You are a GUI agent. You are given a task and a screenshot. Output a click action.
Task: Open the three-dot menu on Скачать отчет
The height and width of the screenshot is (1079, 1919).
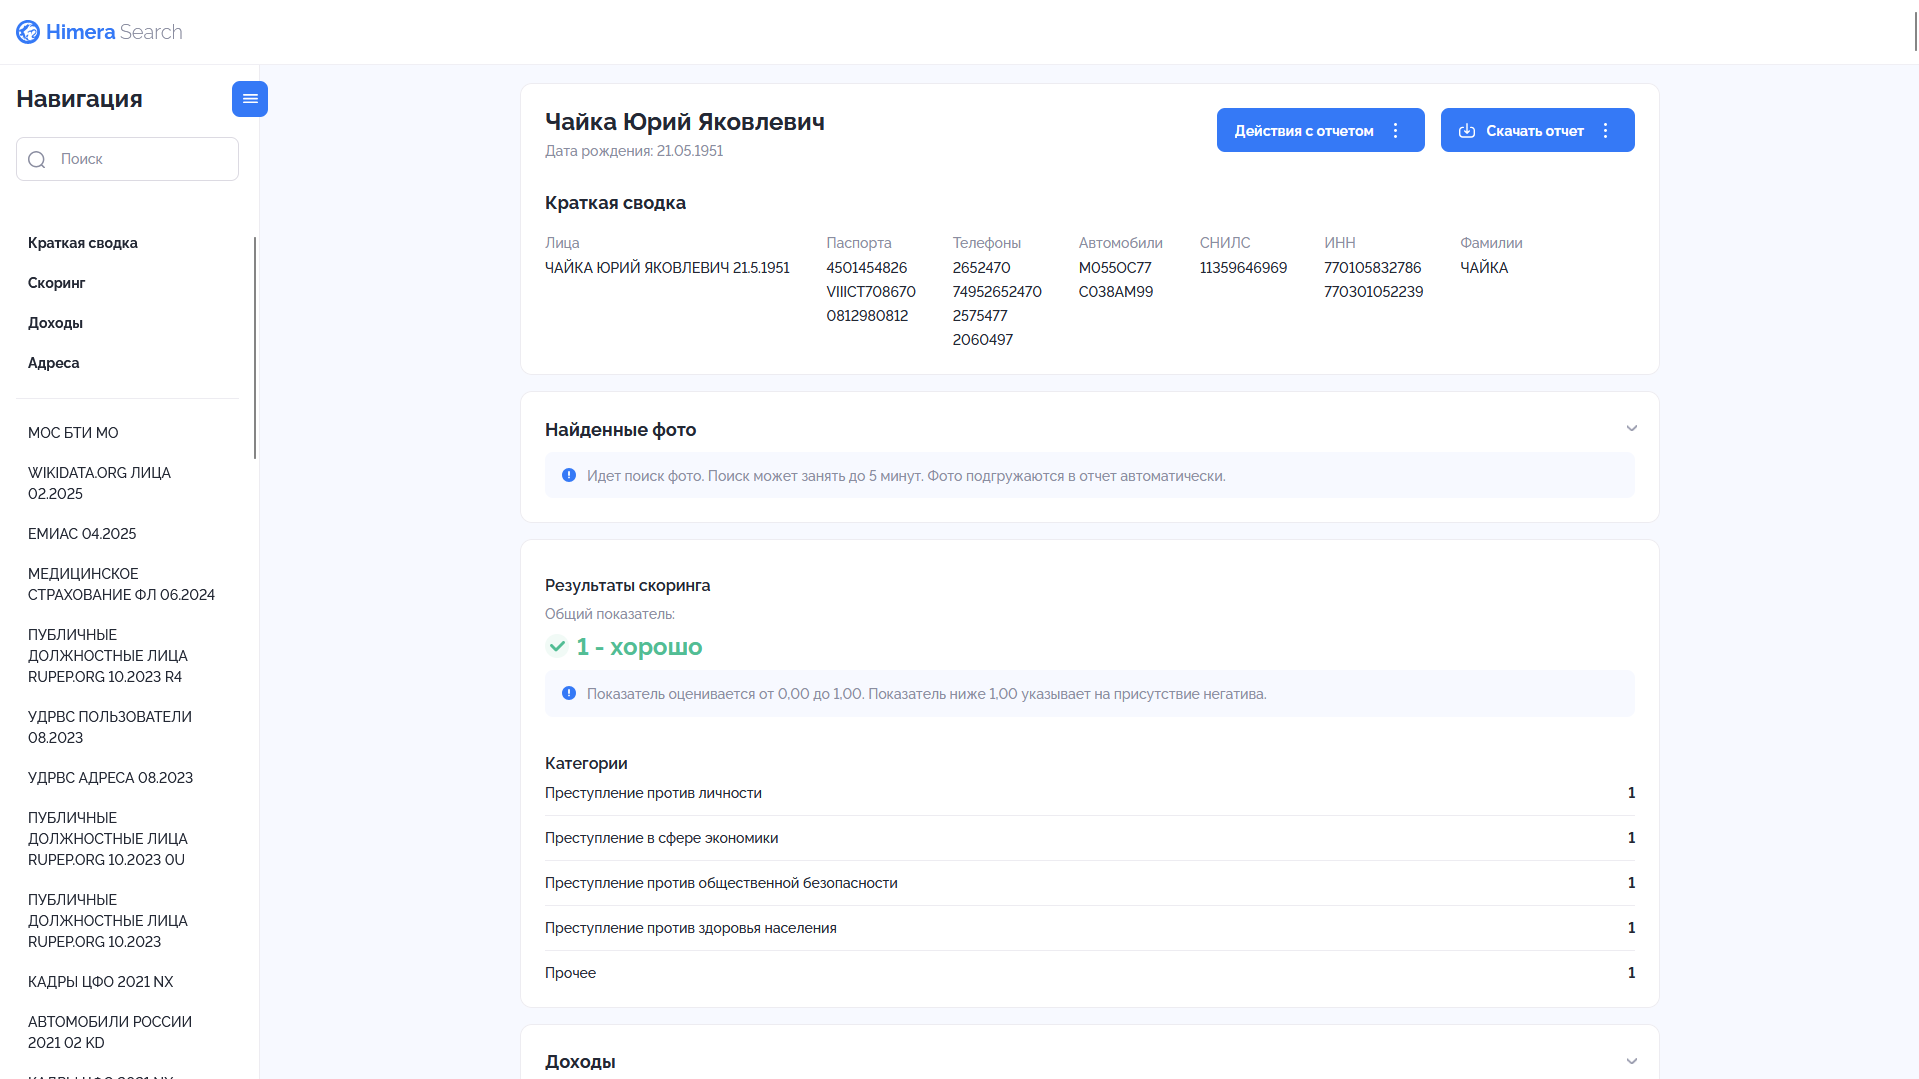(1606, 131)
